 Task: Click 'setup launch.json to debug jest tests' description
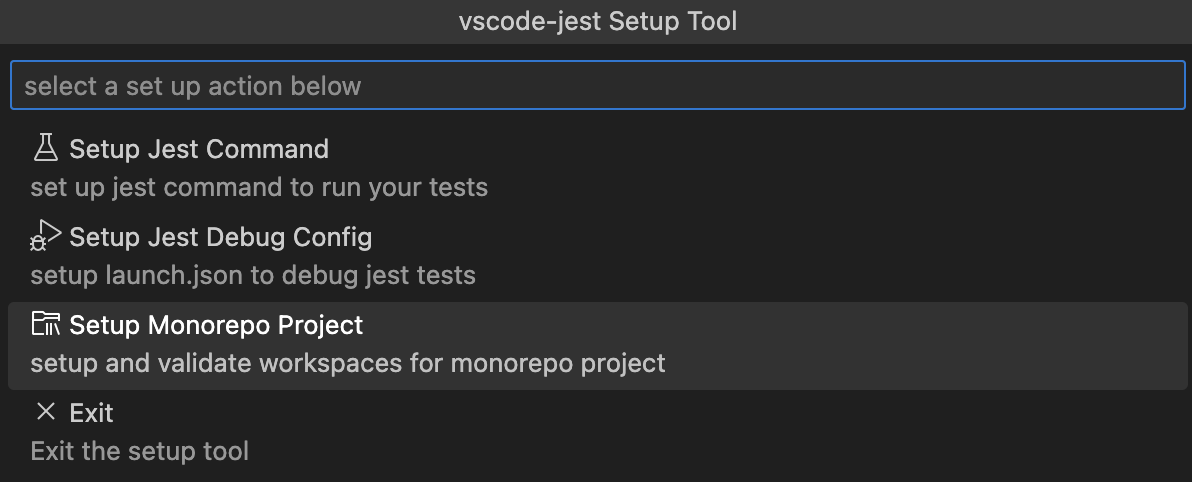252,275
